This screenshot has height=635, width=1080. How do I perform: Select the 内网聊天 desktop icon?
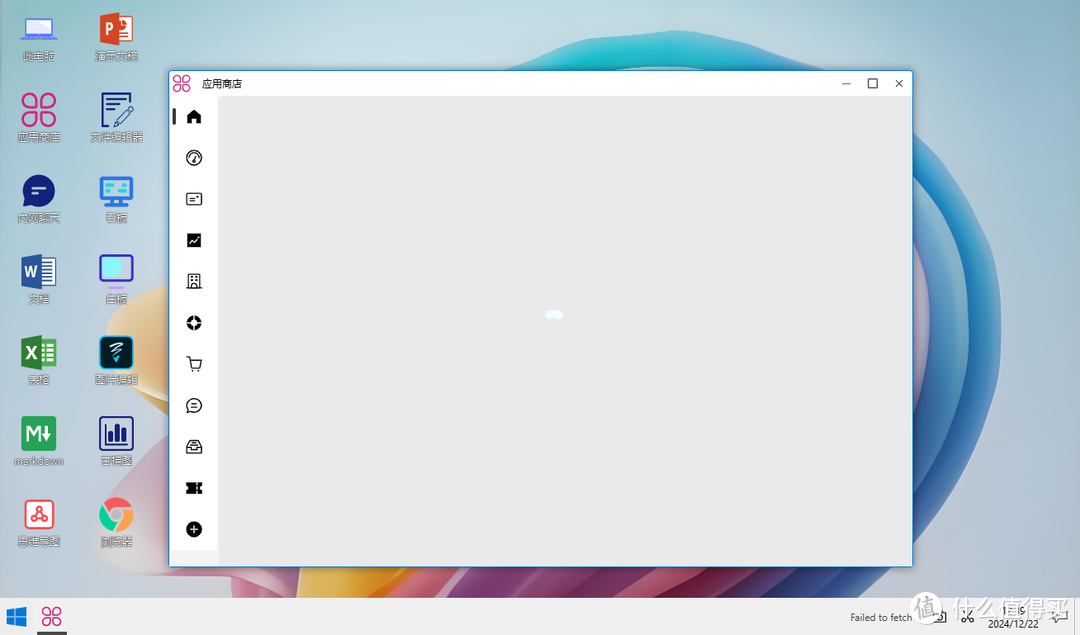(x=39, y=200)
